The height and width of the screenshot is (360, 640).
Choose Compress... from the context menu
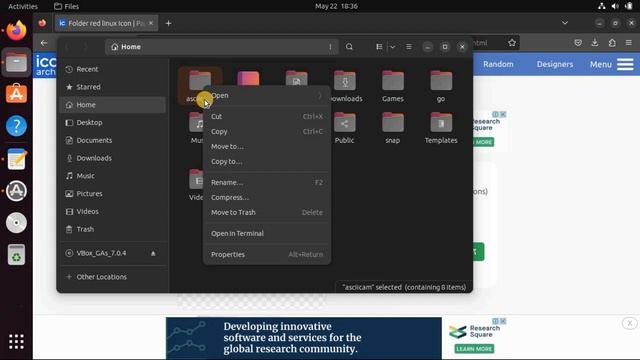(267, 198)
